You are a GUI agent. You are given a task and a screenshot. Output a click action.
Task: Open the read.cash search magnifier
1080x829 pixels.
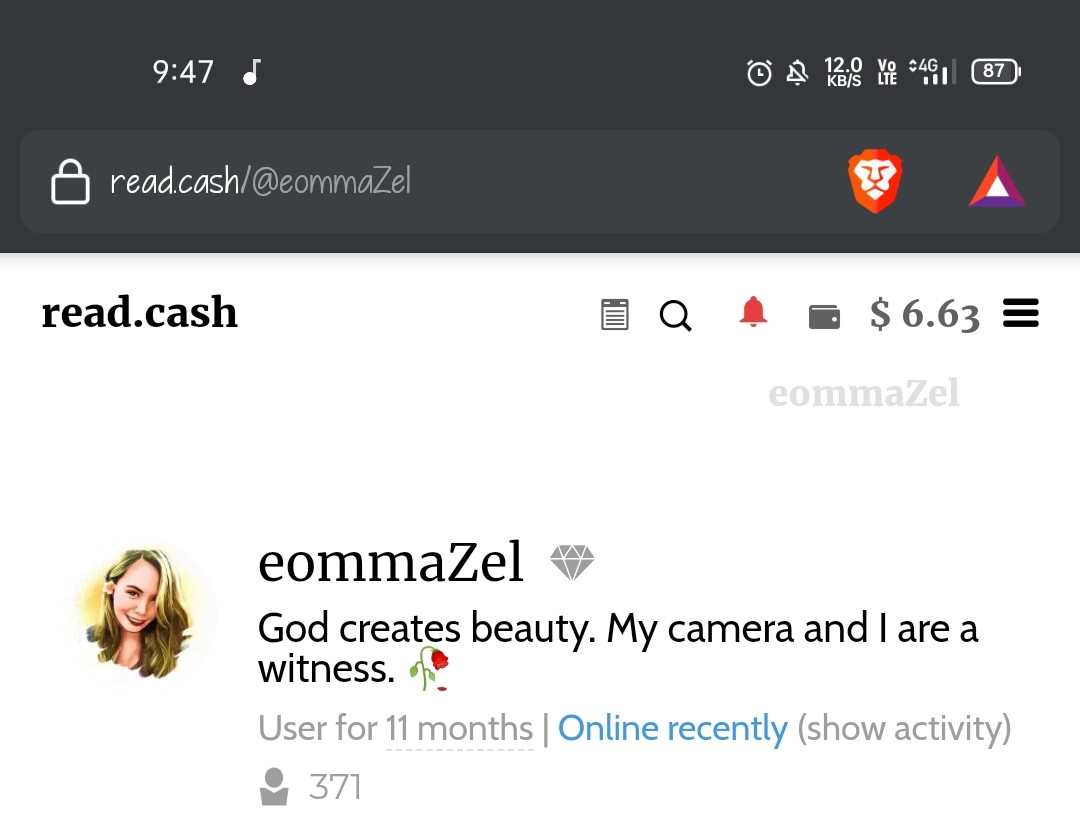[x=675, y=315]
